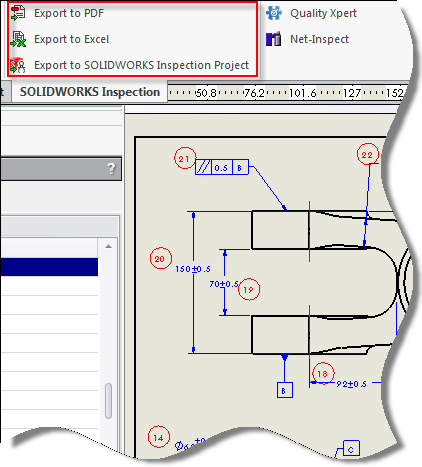Select the datum C feature symbol
This screenshot has height=467, width=422.
point(351,448)
